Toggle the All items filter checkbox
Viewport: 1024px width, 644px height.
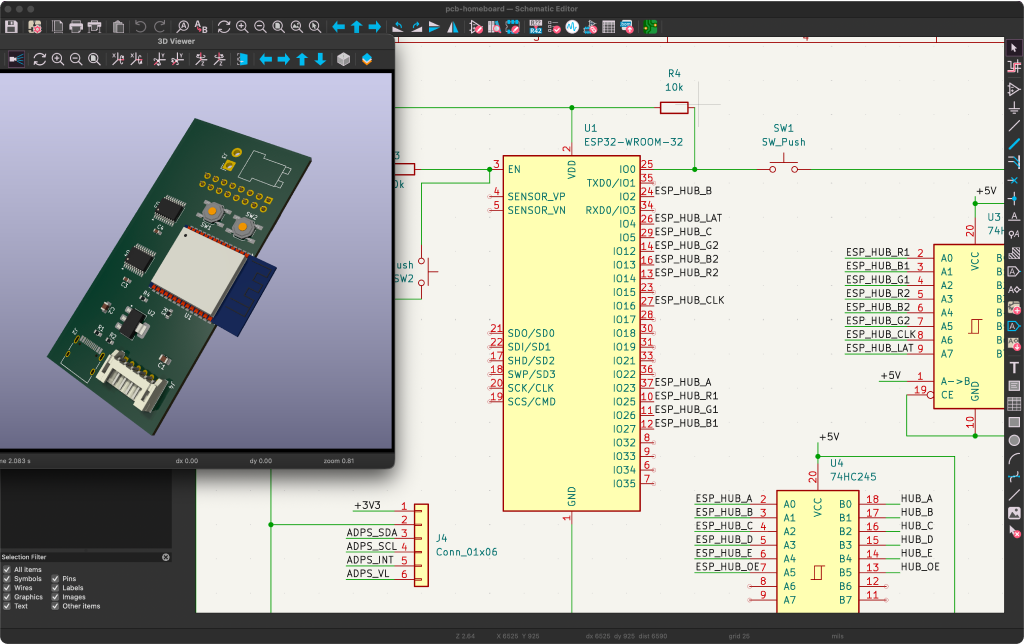(x=7, y=569)
